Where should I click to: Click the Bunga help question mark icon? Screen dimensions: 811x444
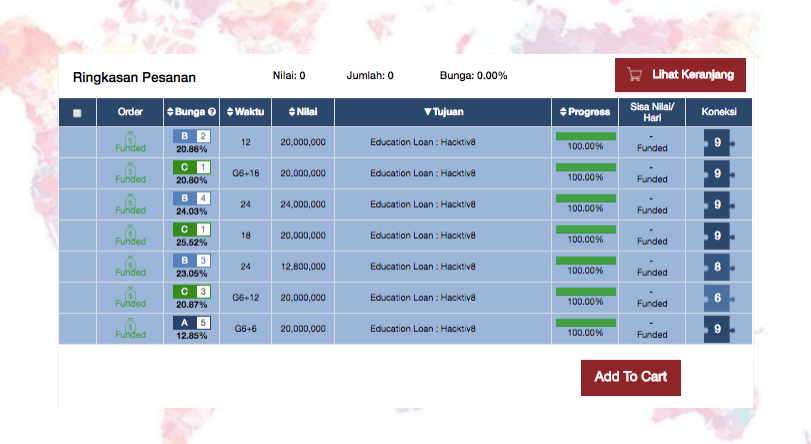[211, 112]
